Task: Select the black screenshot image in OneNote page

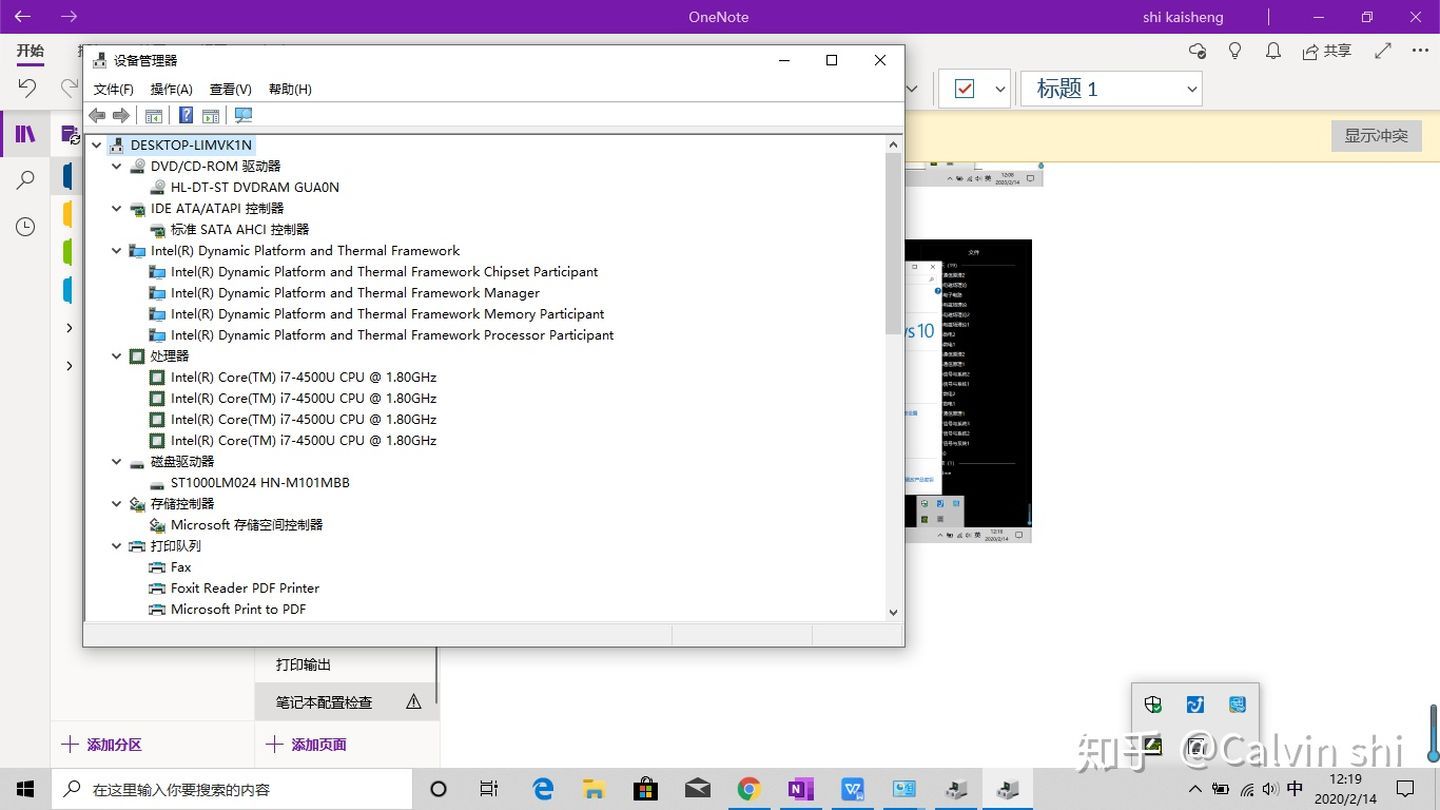Action: 968,390
